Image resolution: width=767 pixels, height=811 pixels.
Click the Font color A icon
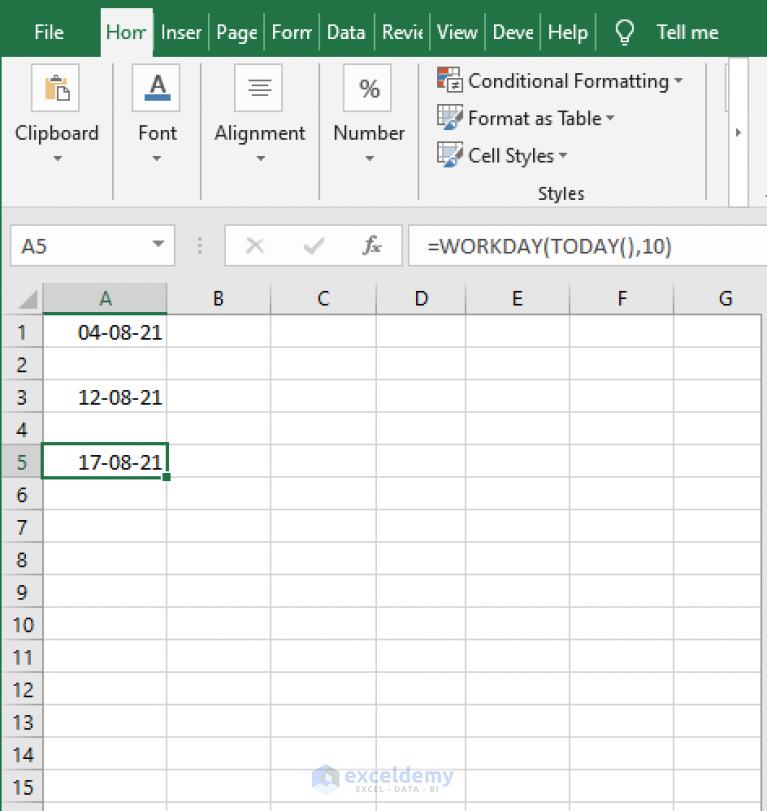(x=156, y=88)
